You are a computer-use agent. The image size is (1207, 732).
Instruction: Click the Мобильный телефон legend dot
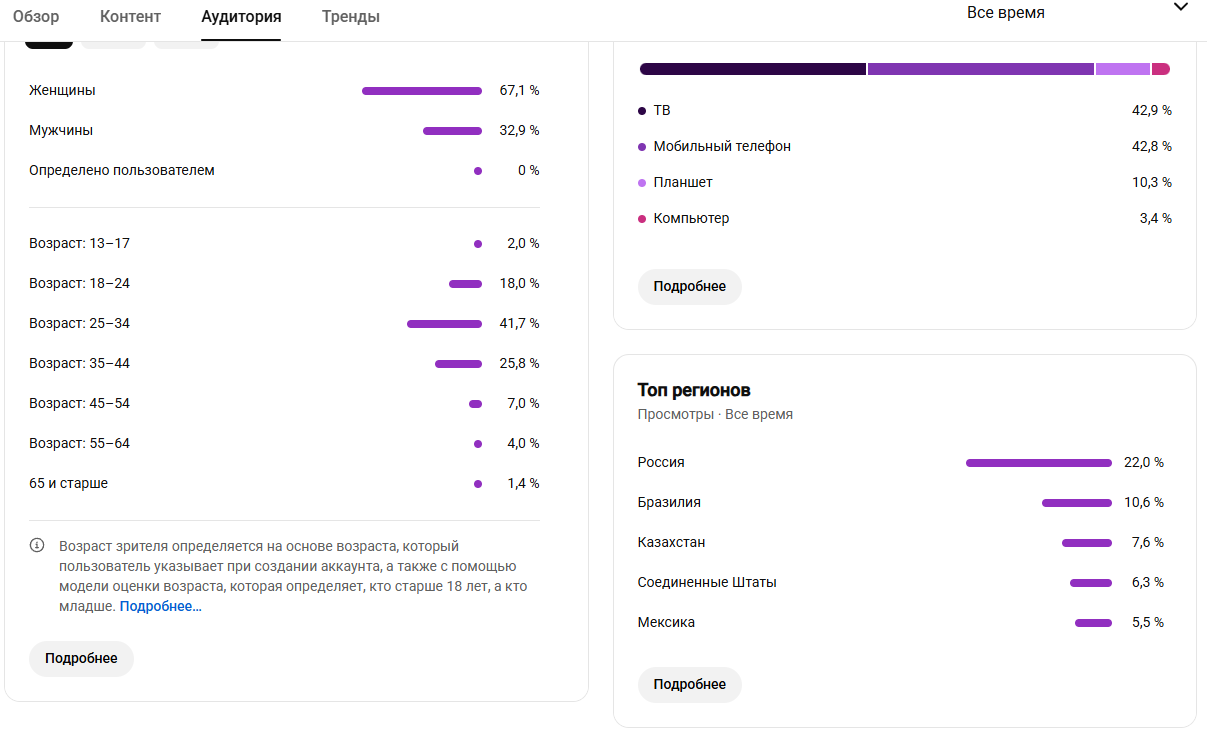[x=642, y=147]
